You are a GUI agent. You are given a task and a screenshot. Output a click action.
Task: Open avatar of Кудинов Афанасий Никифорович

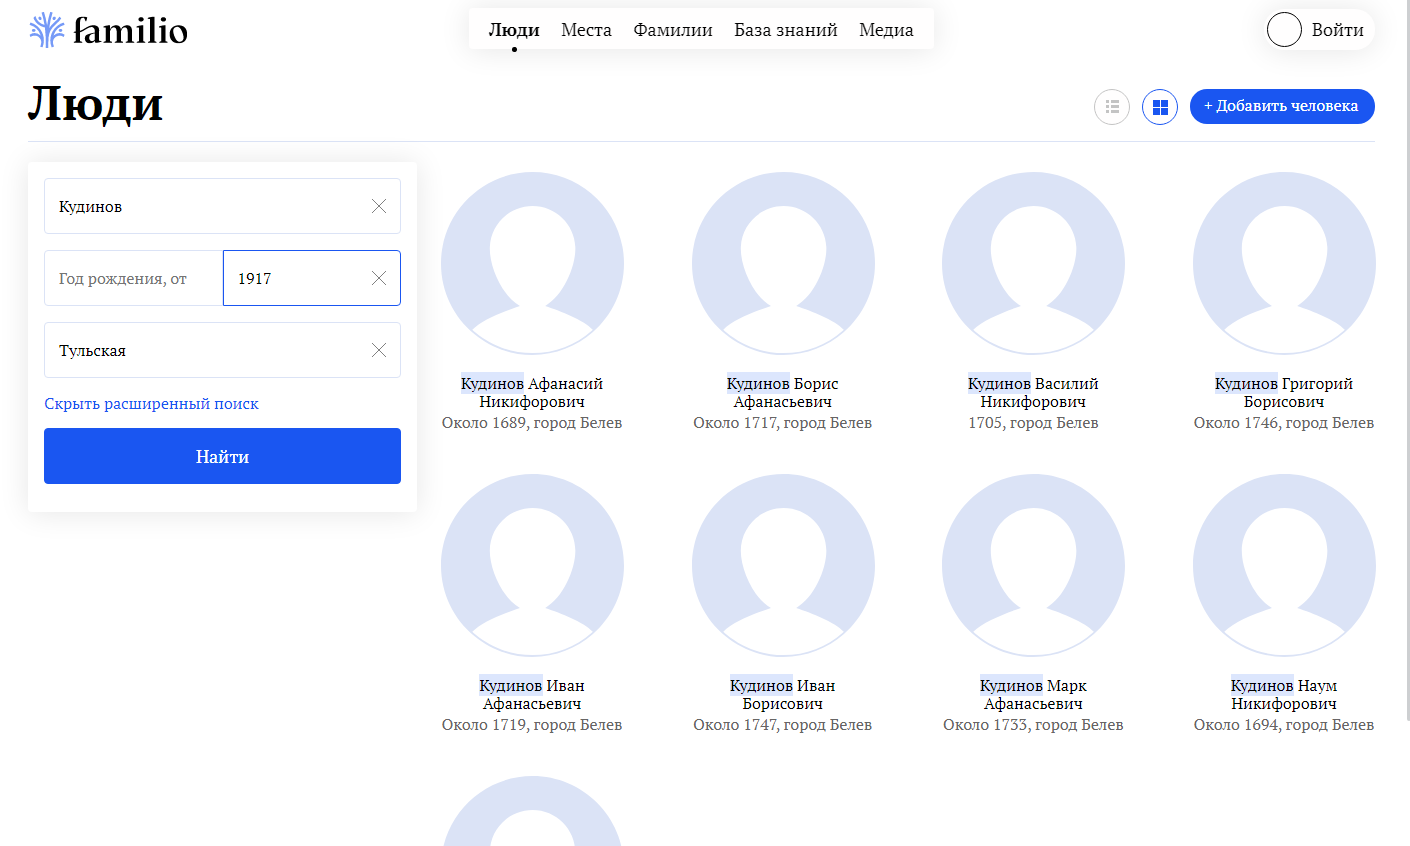pos(532,264)
